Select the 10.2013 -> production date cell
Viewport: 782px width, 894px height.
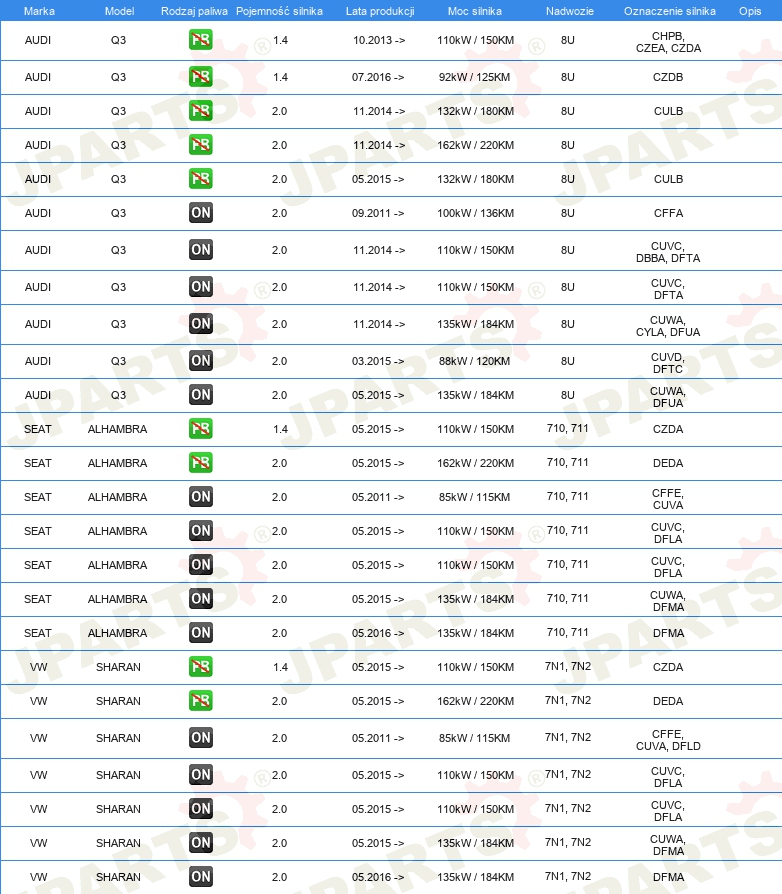pos(379,40)
